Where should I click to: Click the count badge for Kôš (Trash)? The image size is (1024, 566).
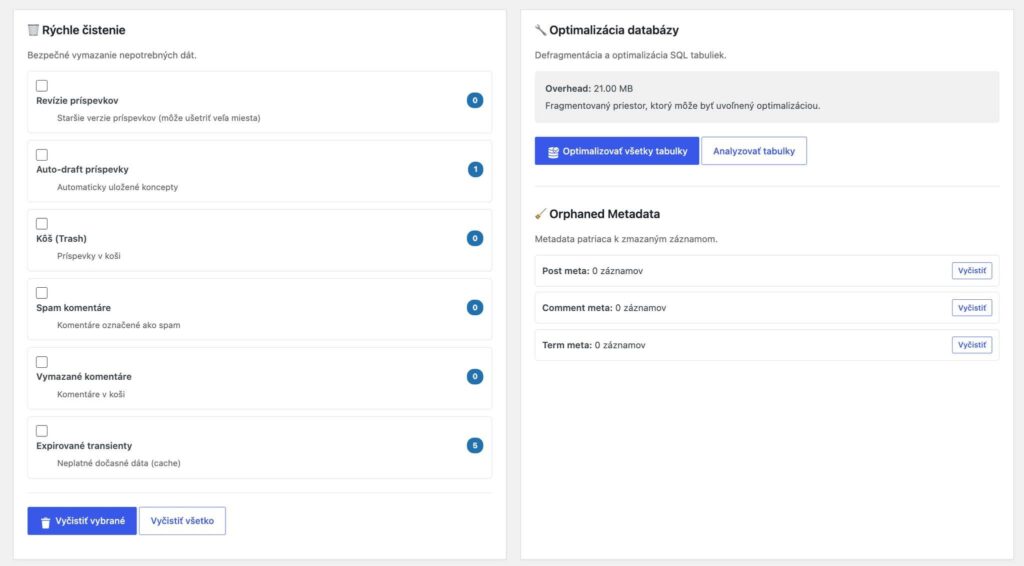[x=475, y=238]
